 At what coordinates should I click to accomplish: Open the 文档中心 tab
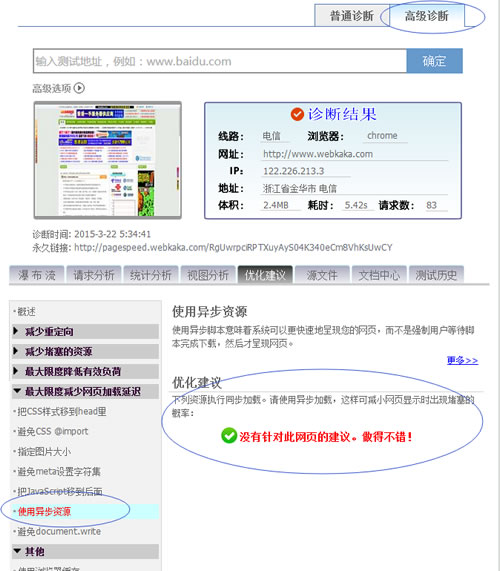(379, 275)
